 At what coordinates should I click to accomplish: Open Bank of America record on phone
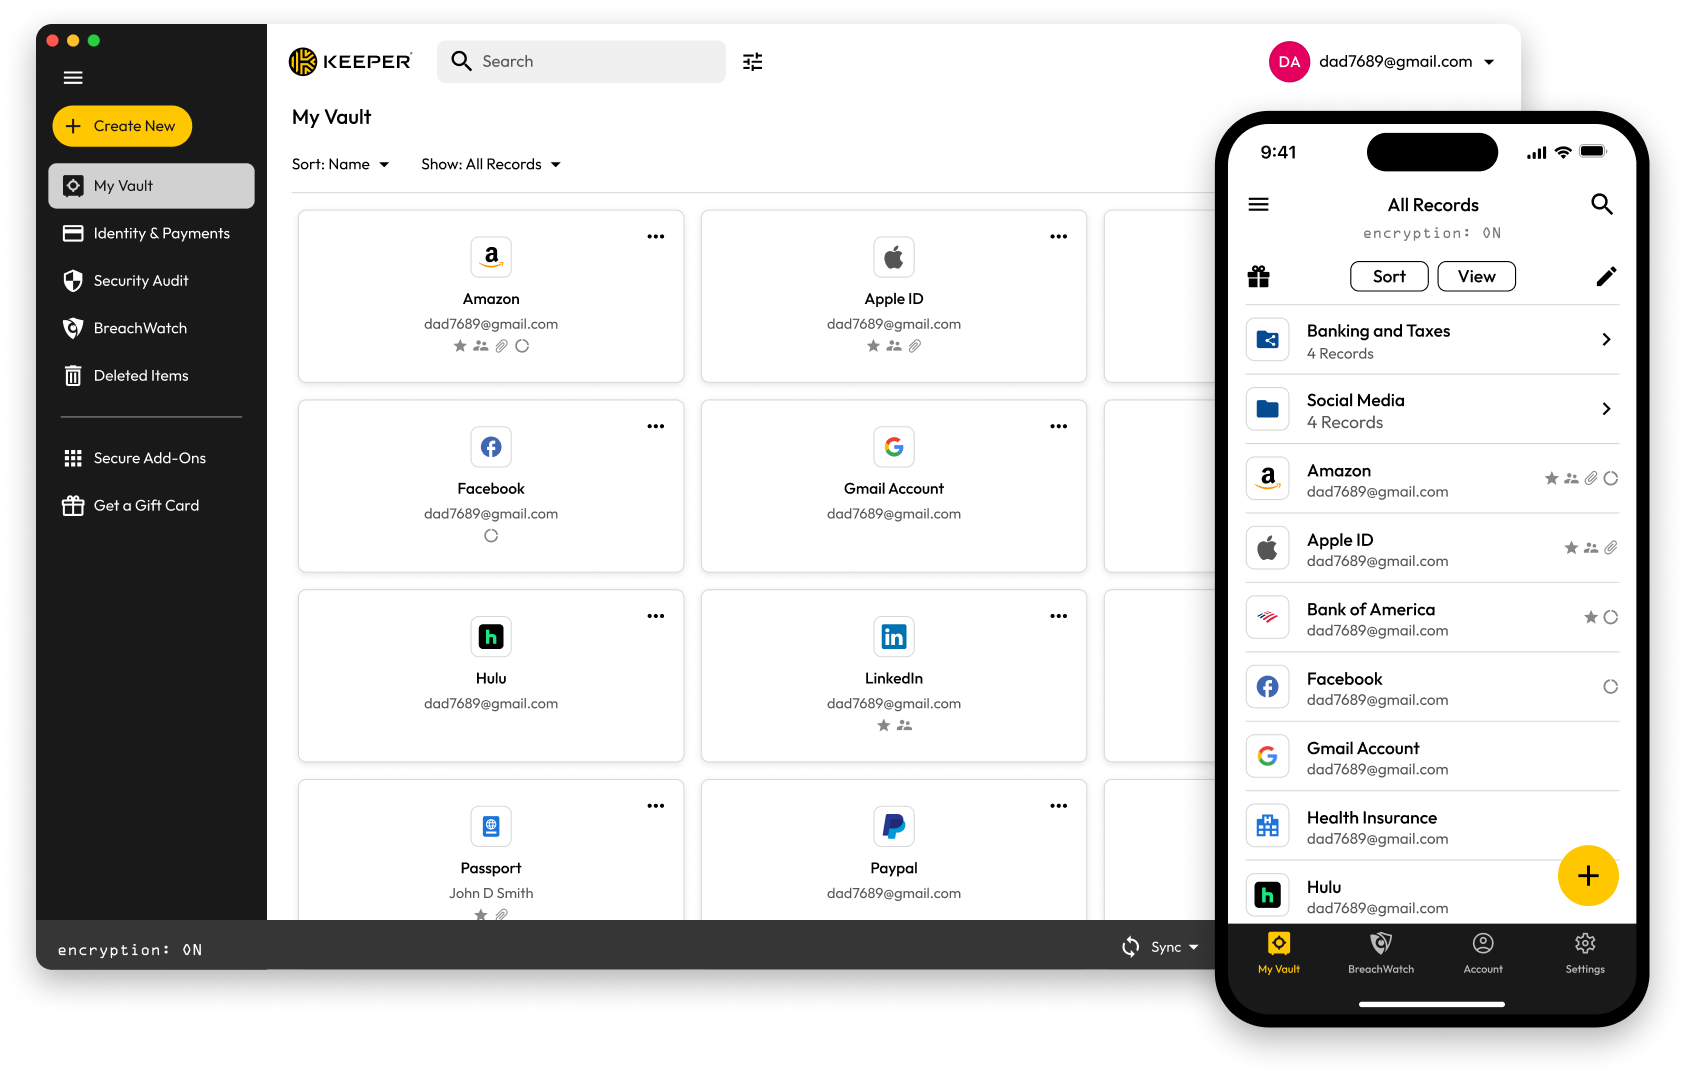(x=1432, y=618)
